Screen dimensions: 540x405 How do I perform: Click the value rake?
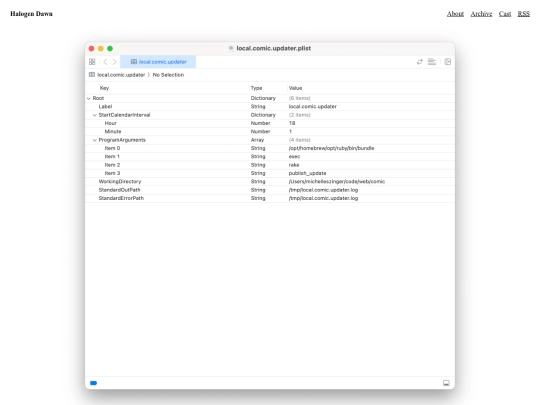pos(294,165)
